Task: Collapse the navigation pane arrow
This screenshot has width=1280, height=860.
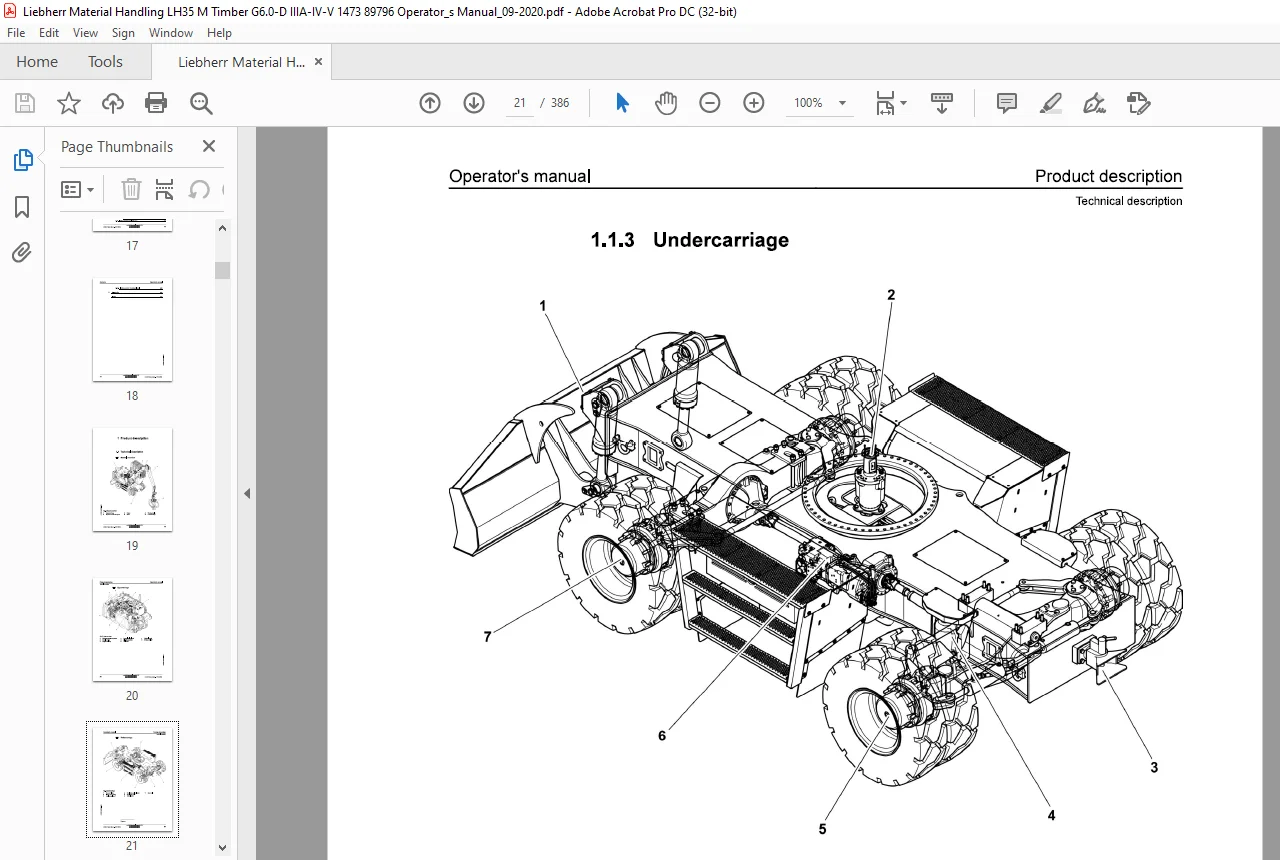Action: [247, 493]
